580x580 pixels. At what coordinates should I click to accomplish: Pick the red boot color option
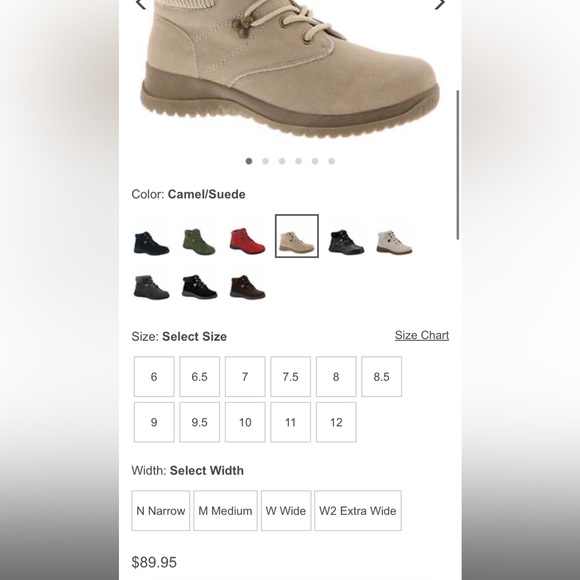click(x=247, y=241)
